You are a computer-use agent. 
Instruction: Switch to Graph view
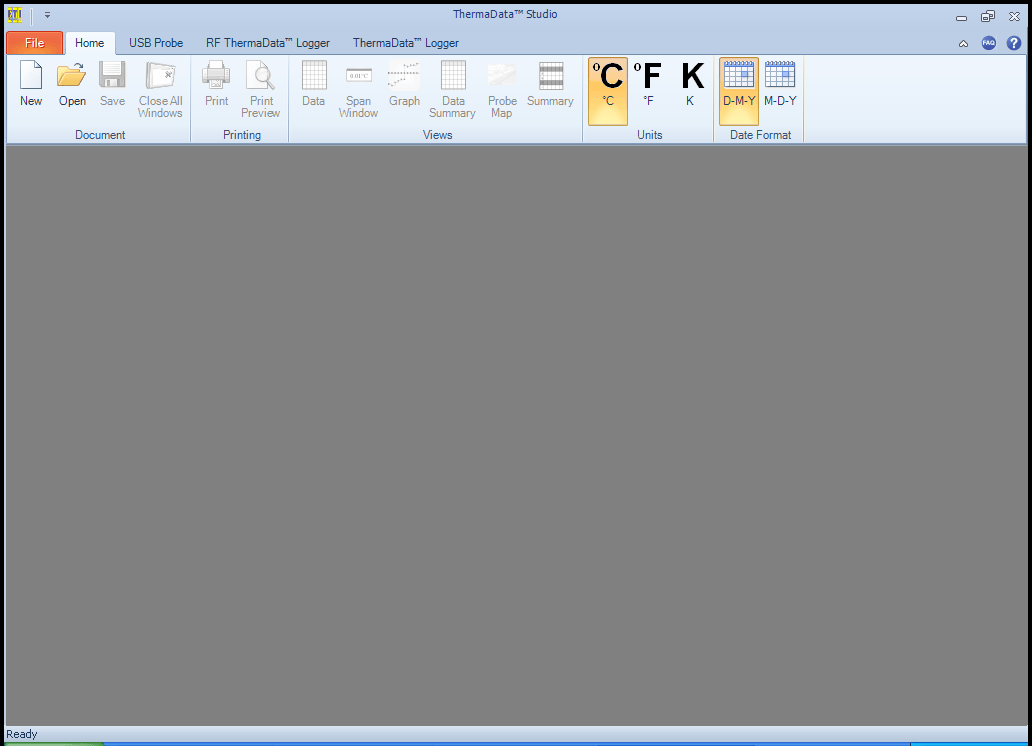point(404,84)
